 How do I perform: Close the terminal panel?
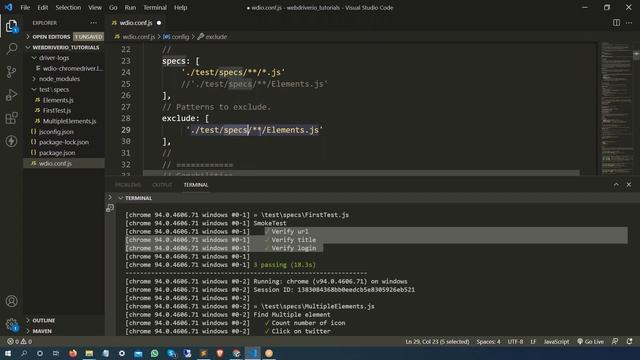(629, 185)
